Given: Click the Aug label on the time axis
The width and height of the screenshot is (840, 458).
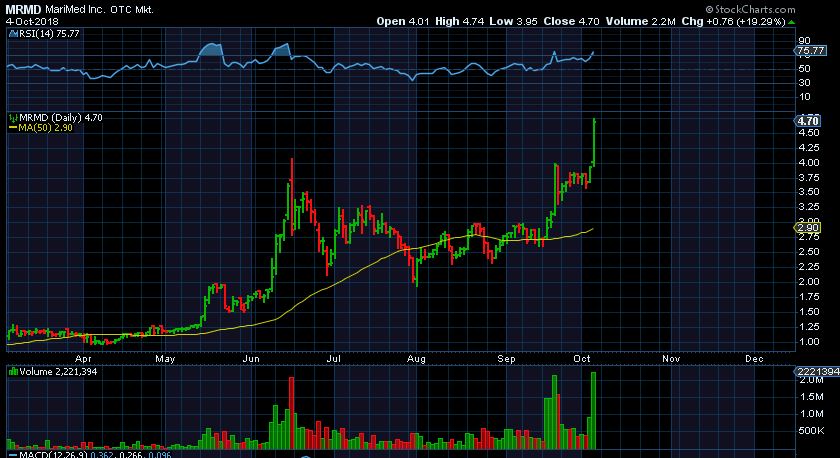Looking at the screenshot, I should coord(416,358).
